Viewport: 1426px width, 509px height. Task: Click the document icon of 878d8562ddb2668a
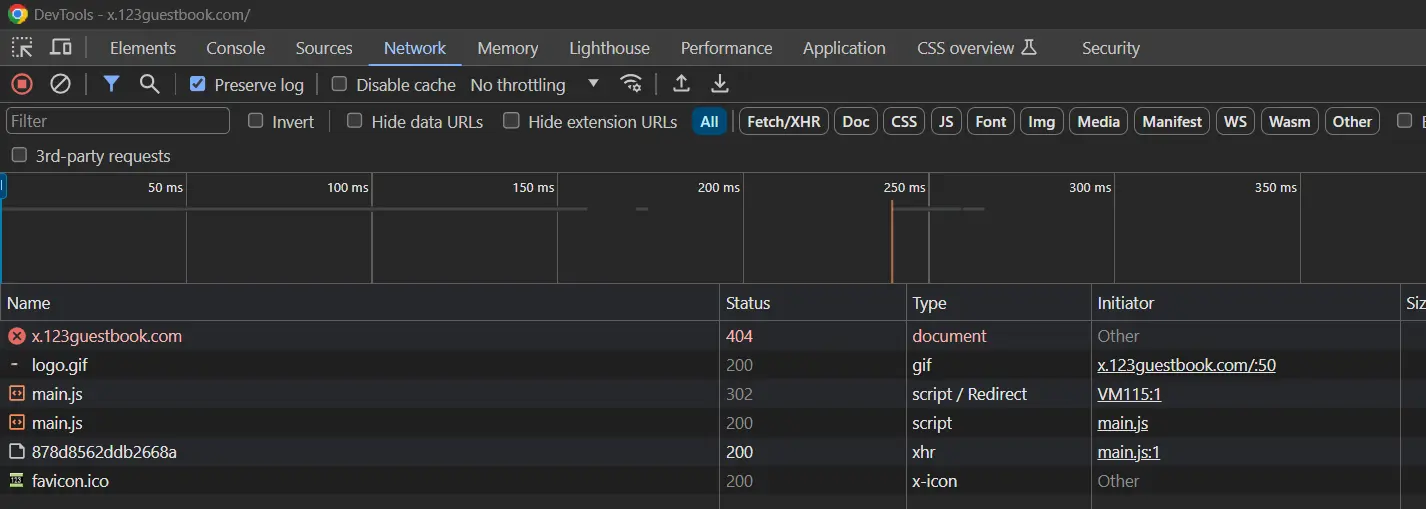coord(16,452)
